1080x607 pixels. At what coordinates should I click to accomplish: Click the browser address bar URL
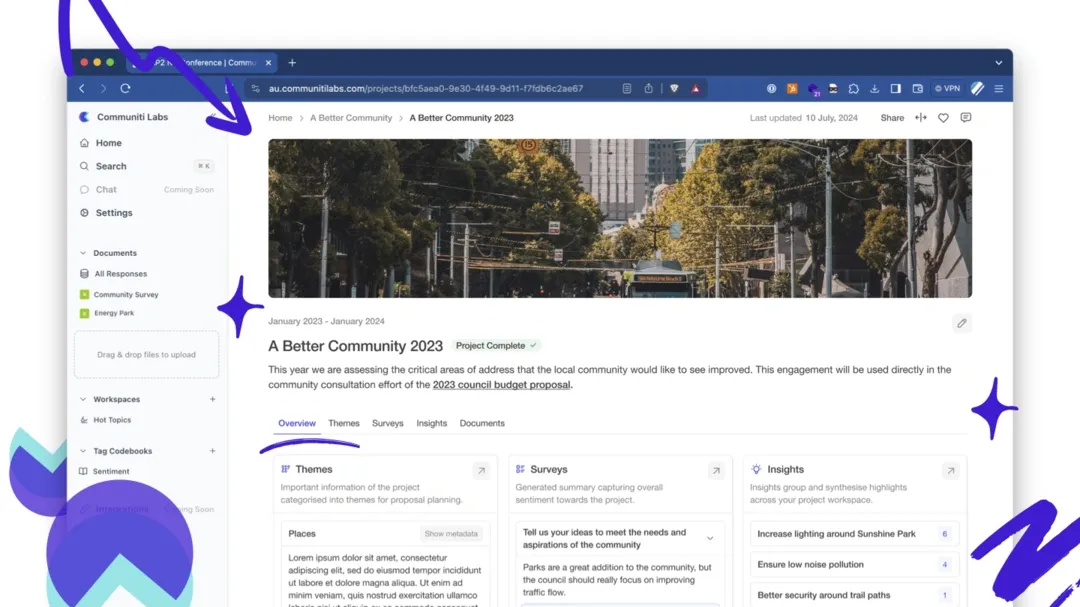point(426,88)
